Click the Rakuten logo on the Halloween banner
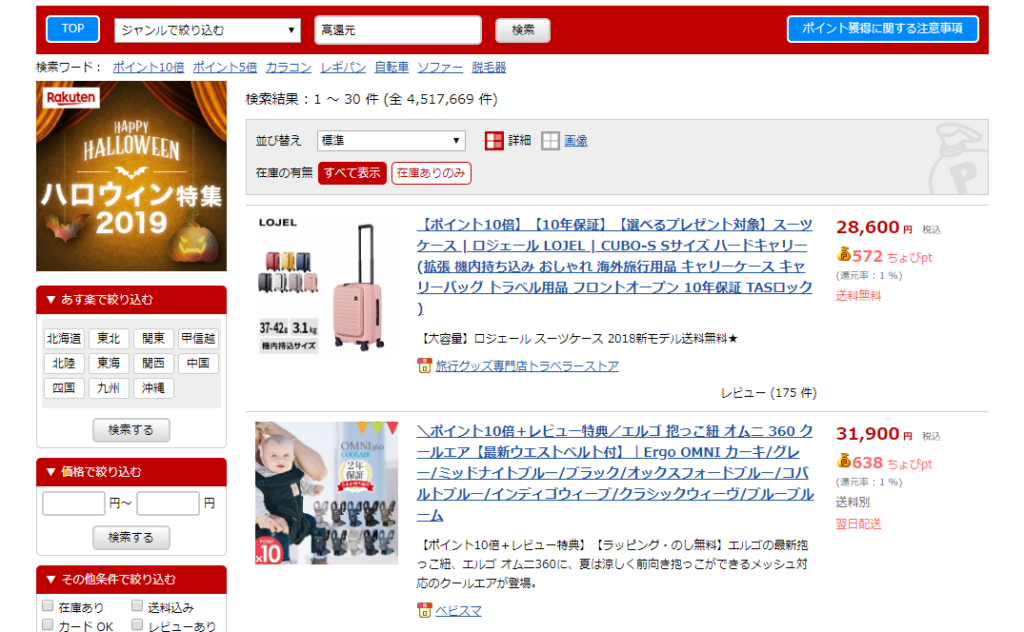The image size is (1024, 632). click(x=71, y=98)
